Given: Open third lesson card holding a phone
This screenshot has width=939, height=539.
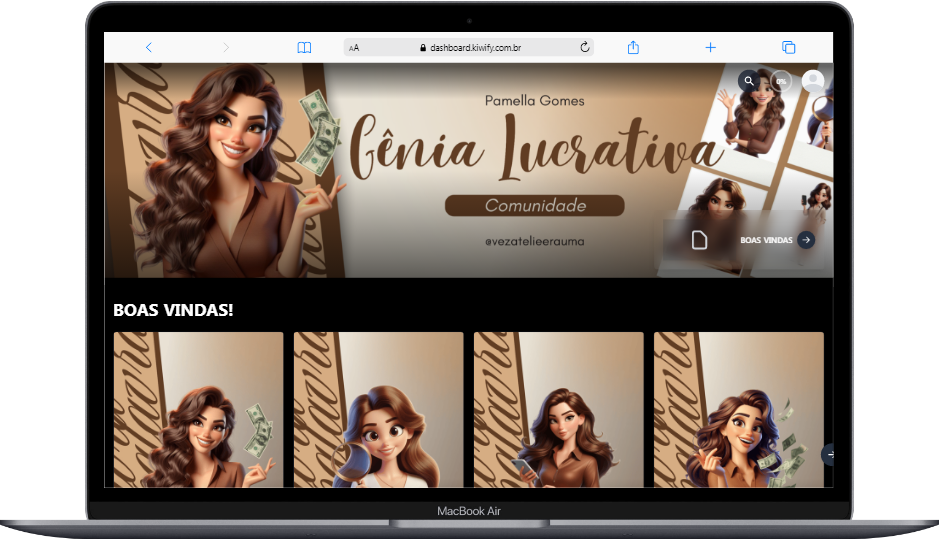Looking at the screenshot, I should pyautogui.click(x=558, y=409).
